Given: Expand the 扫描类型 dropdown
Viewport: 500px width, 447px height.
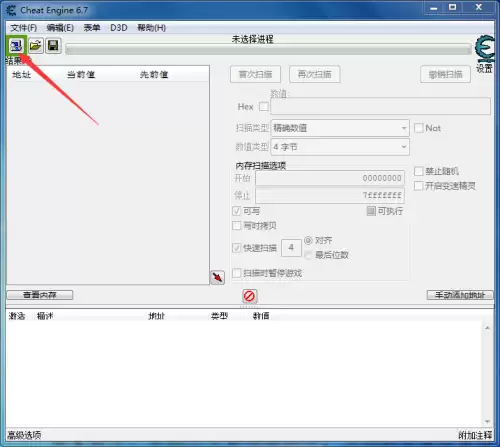Looking at the screenshot, I should pos(340,128).
